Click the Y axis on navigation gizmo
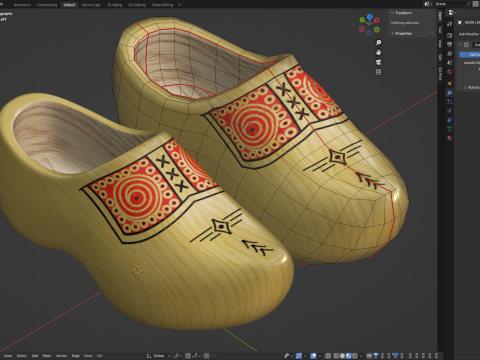This screenshot has width=480, height=360. 362,20
